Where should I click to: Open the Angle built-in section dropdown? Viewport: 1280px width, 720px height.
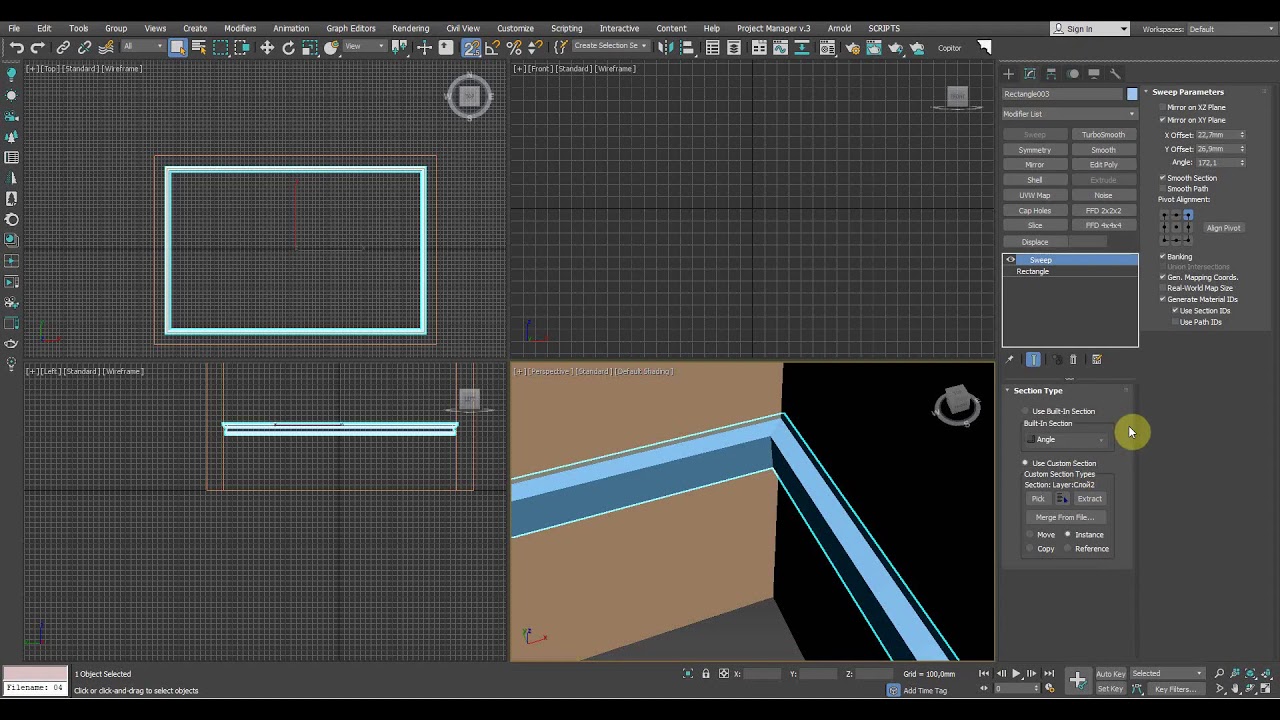pos(1066,440)
